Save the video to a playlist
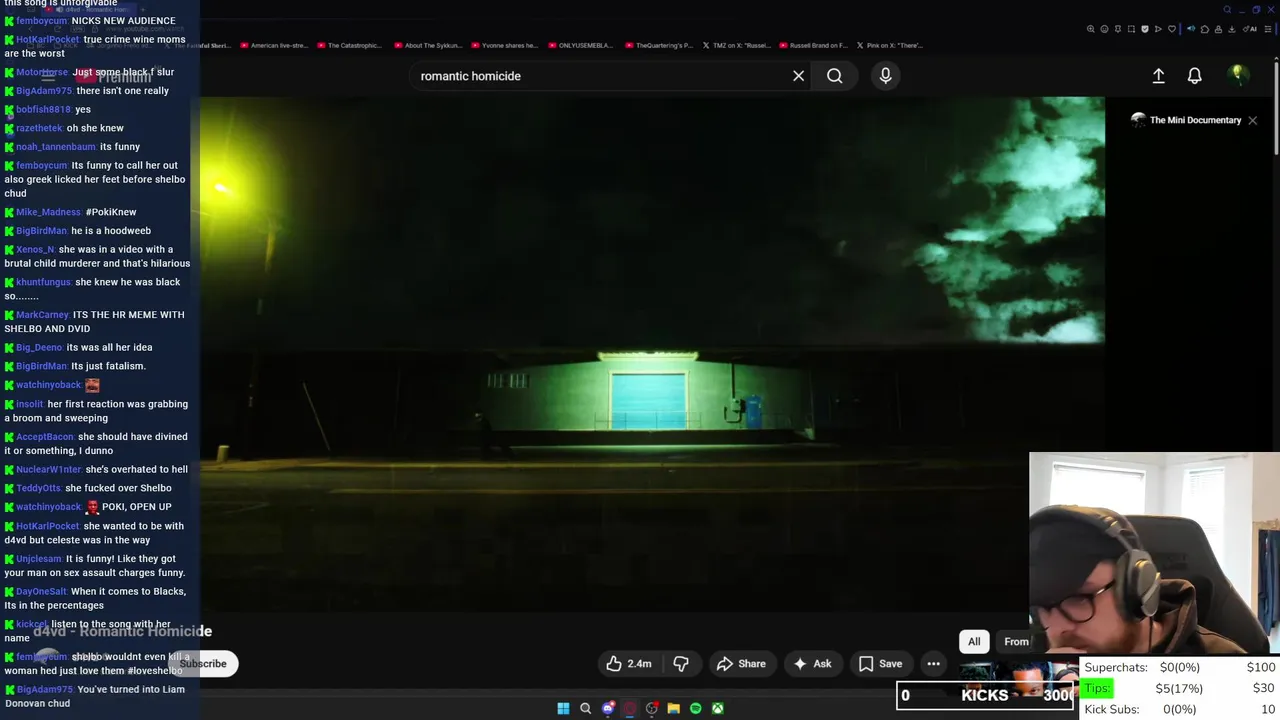1280x720 pixels. [x=880, y=664]
